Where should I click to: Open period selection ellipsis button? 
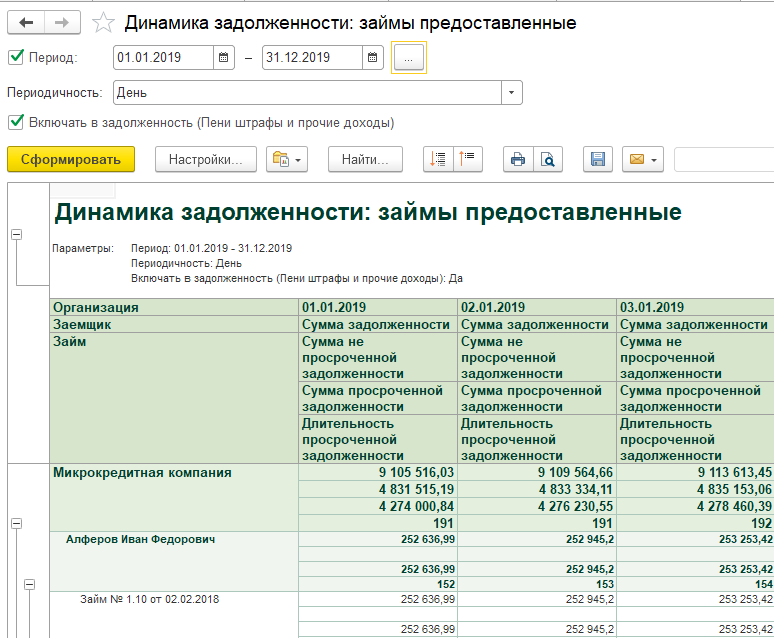click(x=408, y=58)
